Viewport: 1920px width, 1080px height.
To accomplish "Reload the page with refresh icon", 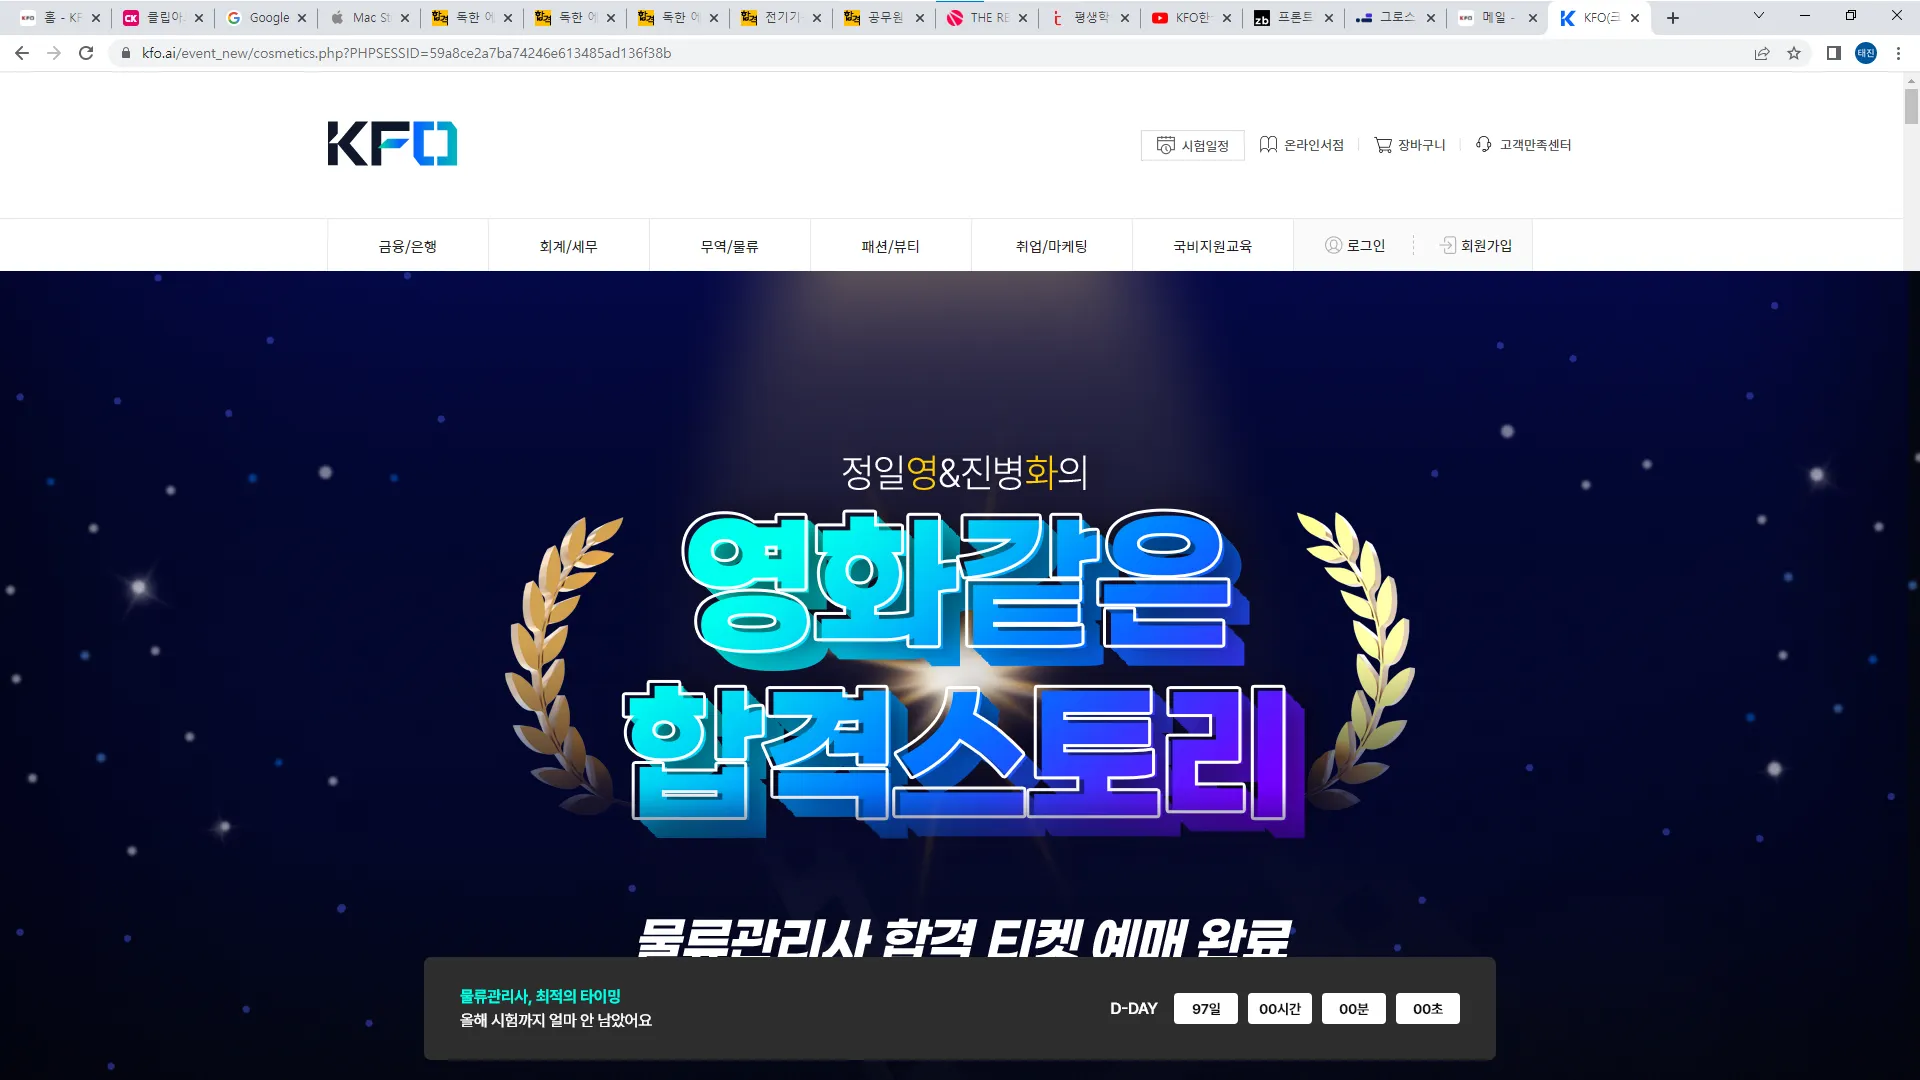I will 86,53.
